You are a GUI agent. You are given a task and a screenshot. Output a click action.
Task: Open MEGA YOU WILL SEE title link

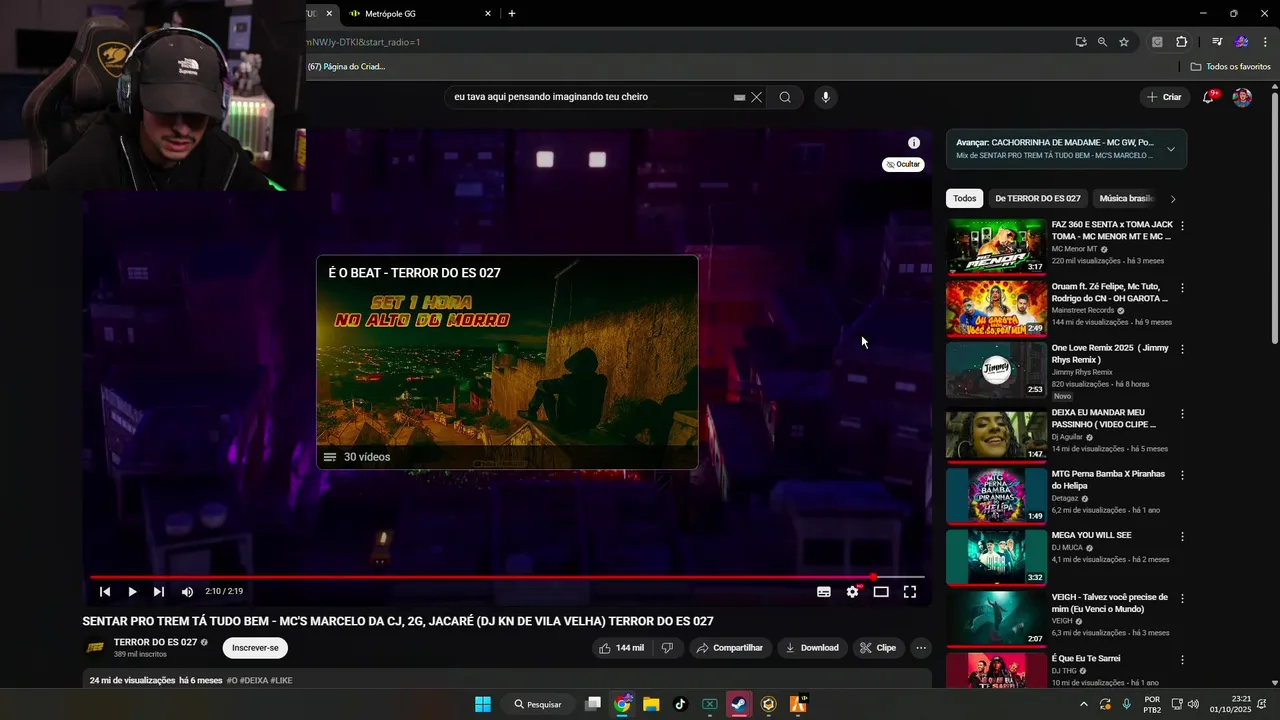coord(1092,535)
